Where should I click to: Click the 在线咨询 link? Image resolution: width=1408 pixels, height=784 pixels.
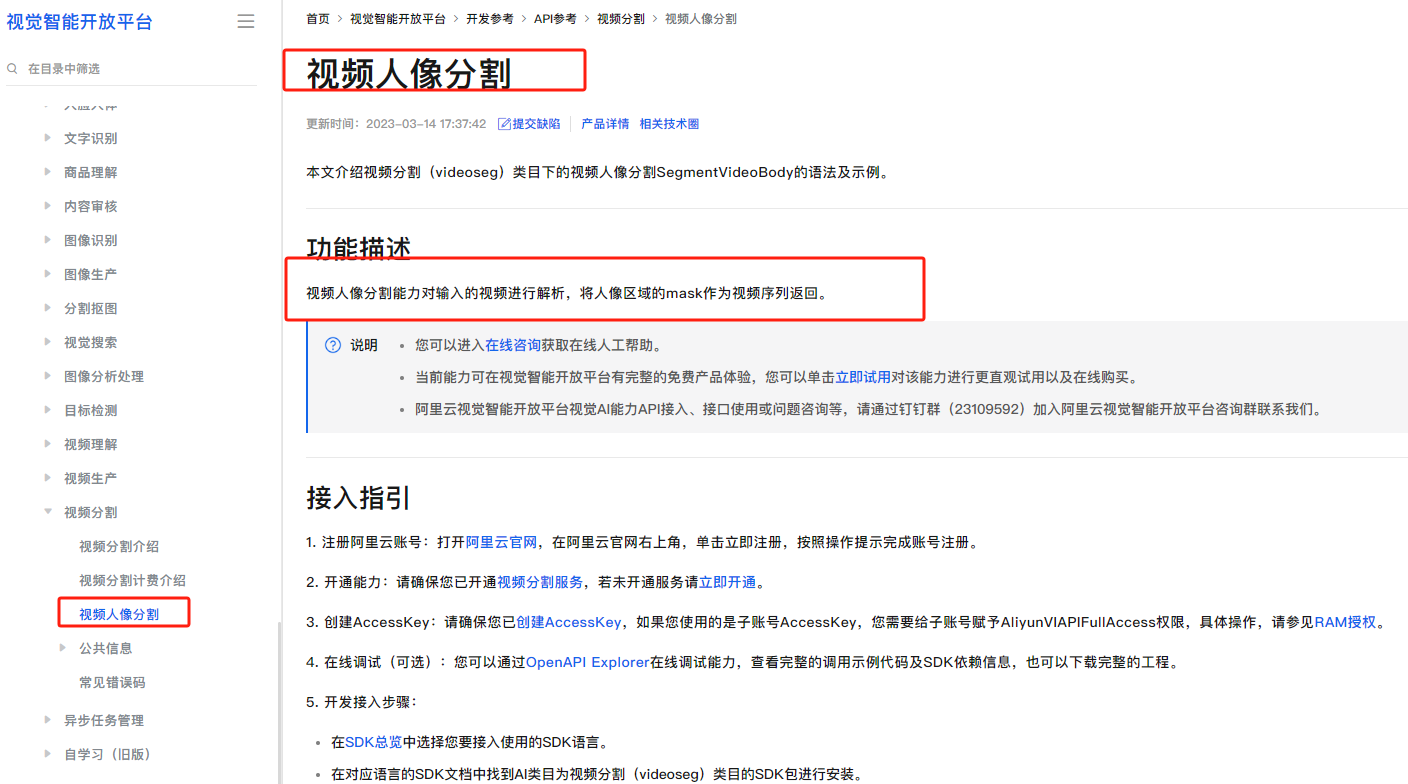point(513,345)
